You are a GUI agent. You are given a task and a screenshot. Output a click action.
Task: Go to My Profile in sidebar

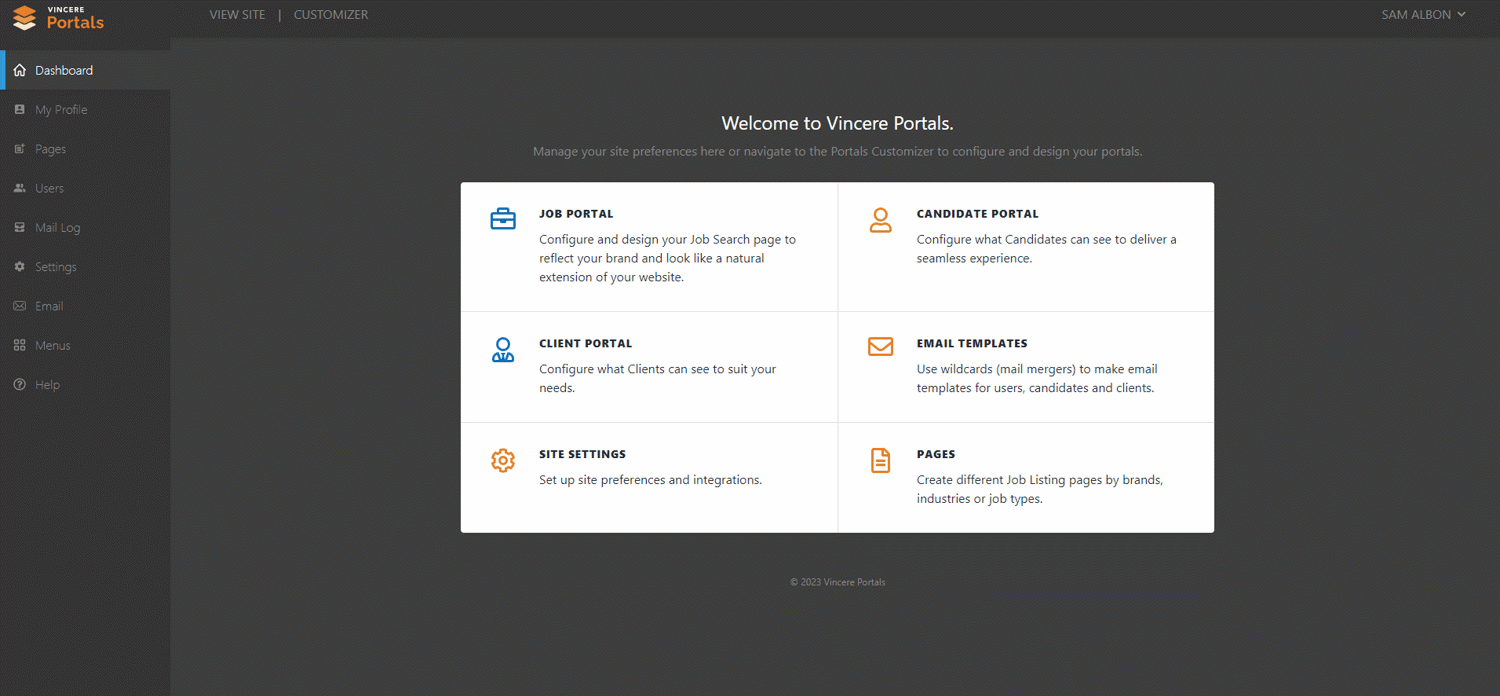[85, 109]
